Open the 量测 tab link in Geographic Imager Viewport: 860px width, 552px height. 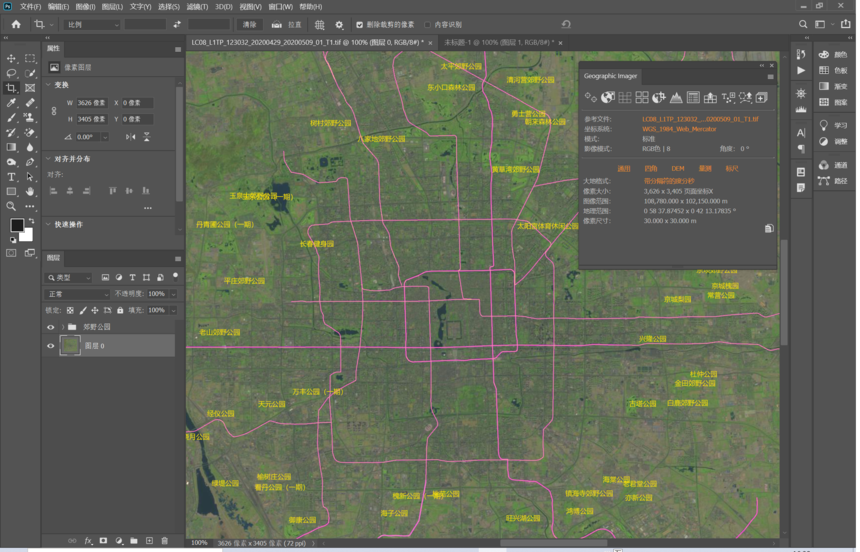point(705,168)
